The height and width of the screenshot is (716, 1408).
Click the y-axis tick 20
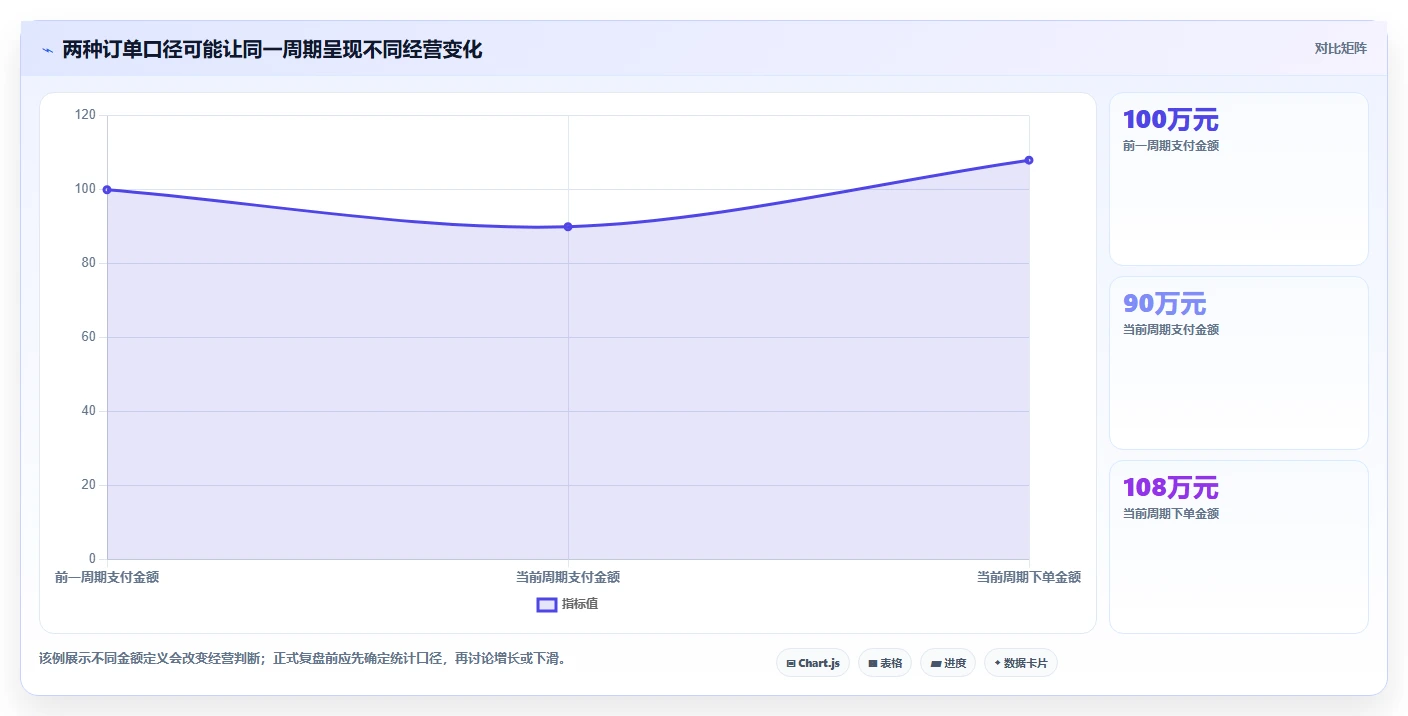[89, 485]
